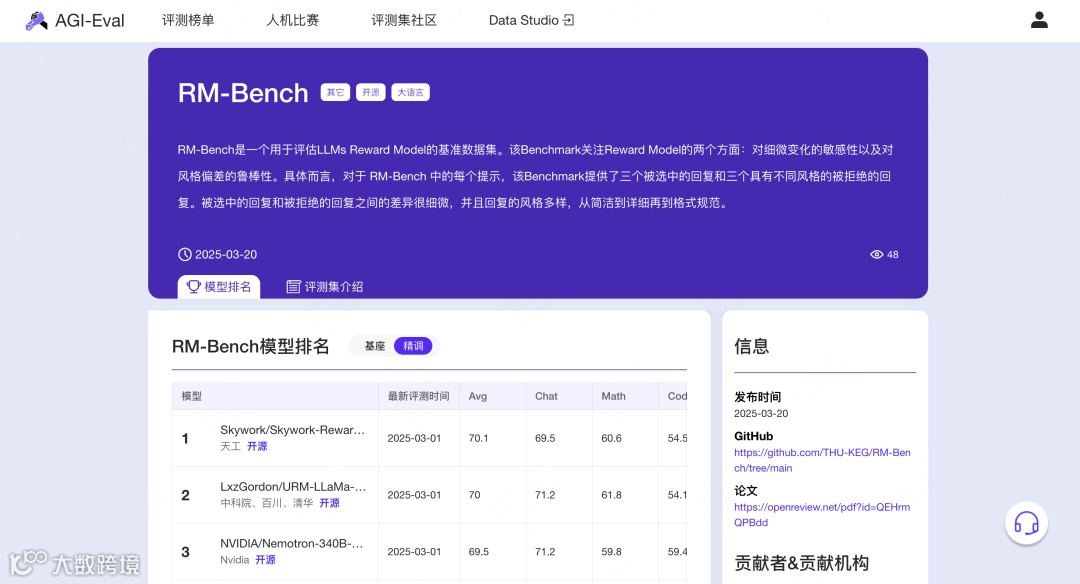Open the Skywork/Skywork-Rewar… model entry

point(292,430)
